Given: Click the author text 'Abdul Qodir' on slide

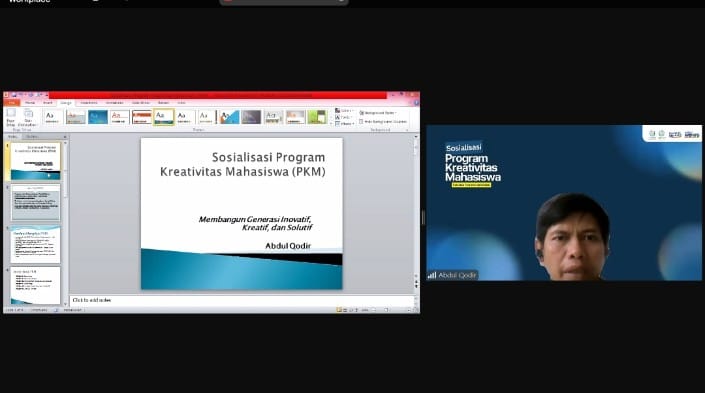Looking at the screenshot, I should 288,246.
